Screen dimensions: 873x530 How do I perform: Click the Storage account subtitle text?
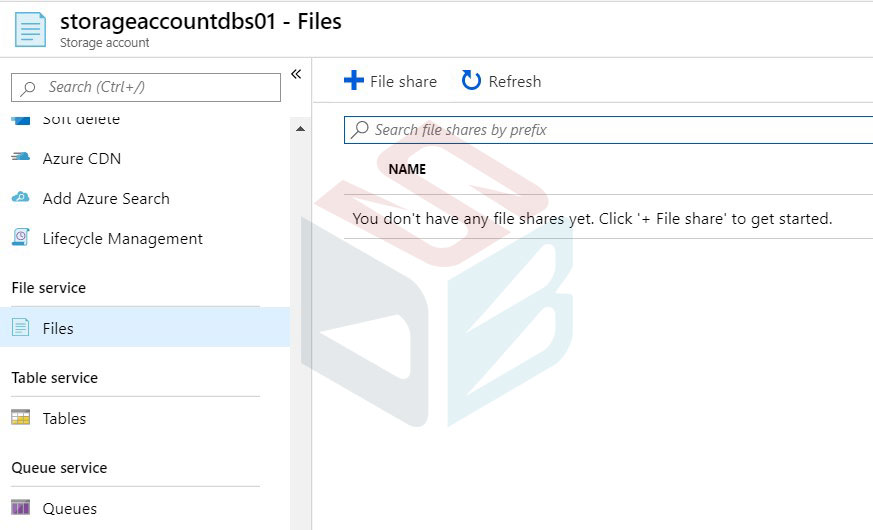[105, 43]
